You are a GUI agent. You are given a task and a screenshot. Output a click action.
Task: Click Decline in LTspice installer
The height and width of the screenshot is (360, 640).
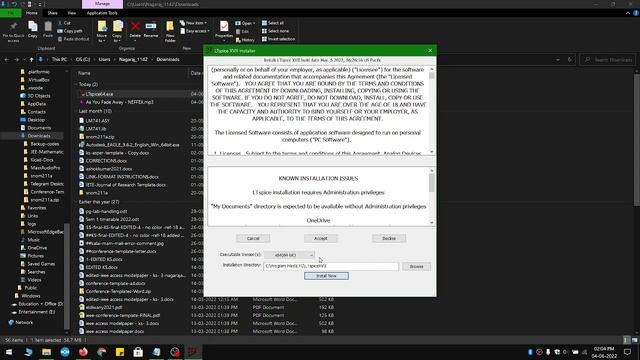pos(389,238)
